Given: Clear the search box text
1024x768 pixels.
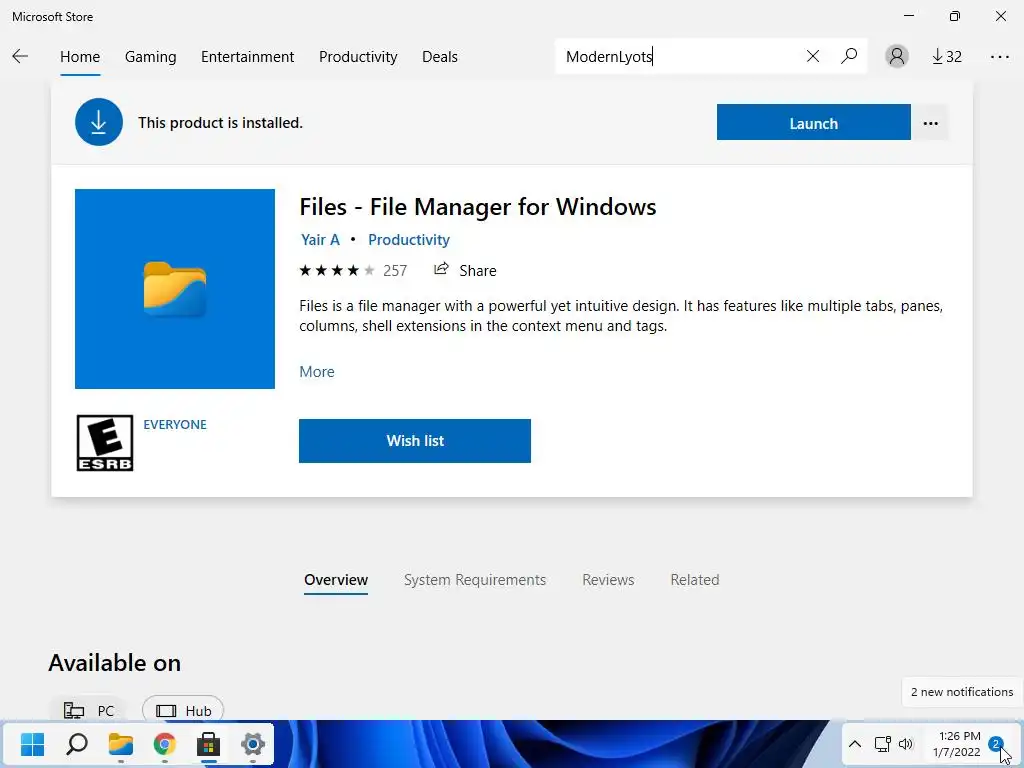Looking at the screenshot, I should (812, 56).
